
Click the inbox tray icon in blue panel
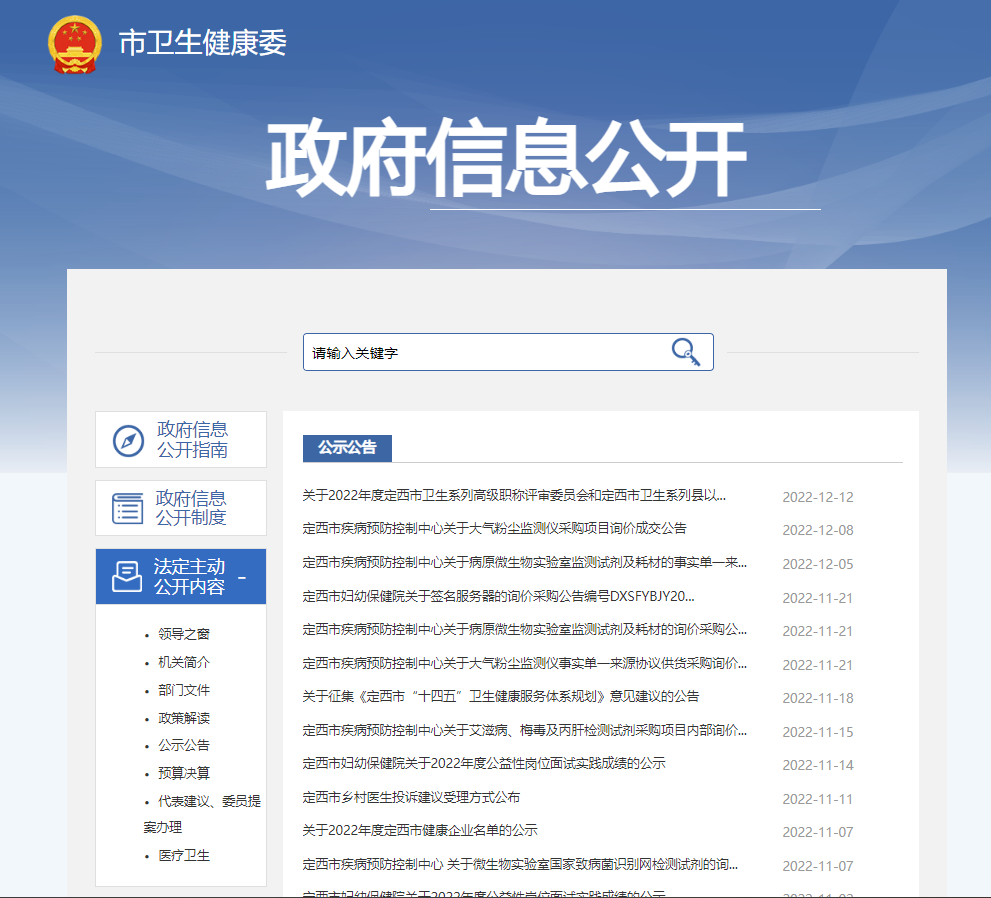[x=127, y=577]
